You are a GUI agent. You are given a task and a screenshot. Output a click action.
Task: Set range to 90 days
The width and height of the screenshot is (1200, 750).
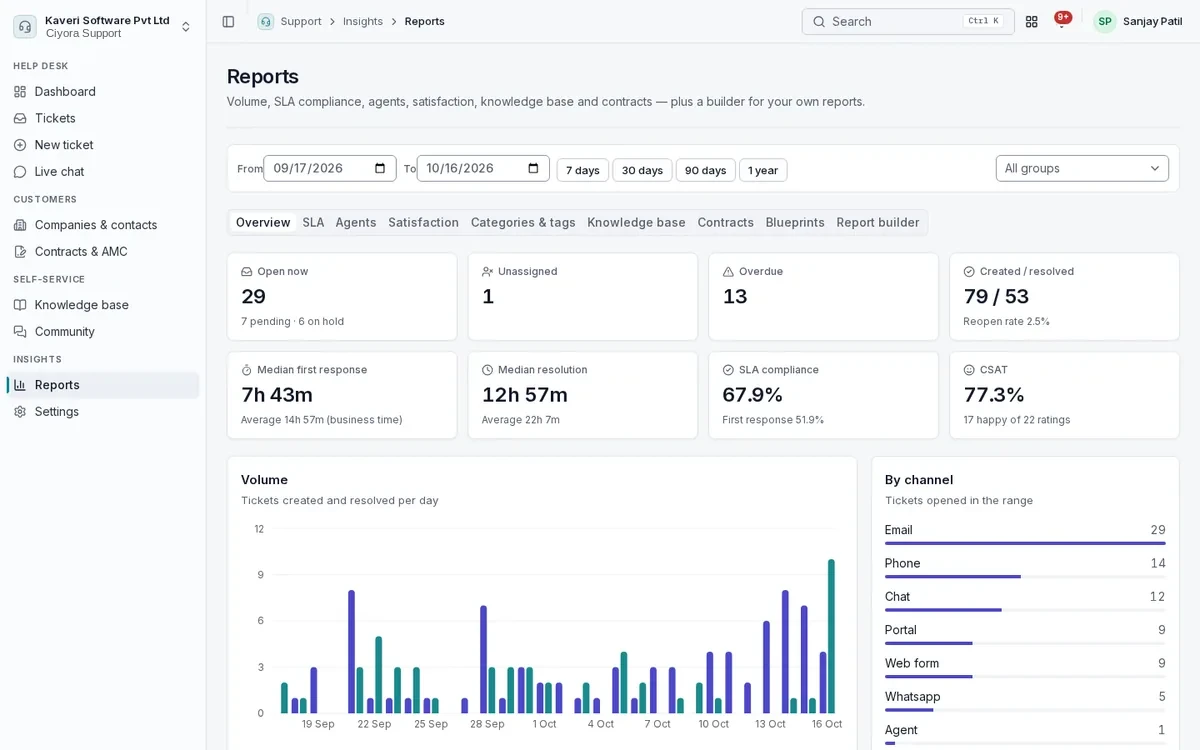706,170
